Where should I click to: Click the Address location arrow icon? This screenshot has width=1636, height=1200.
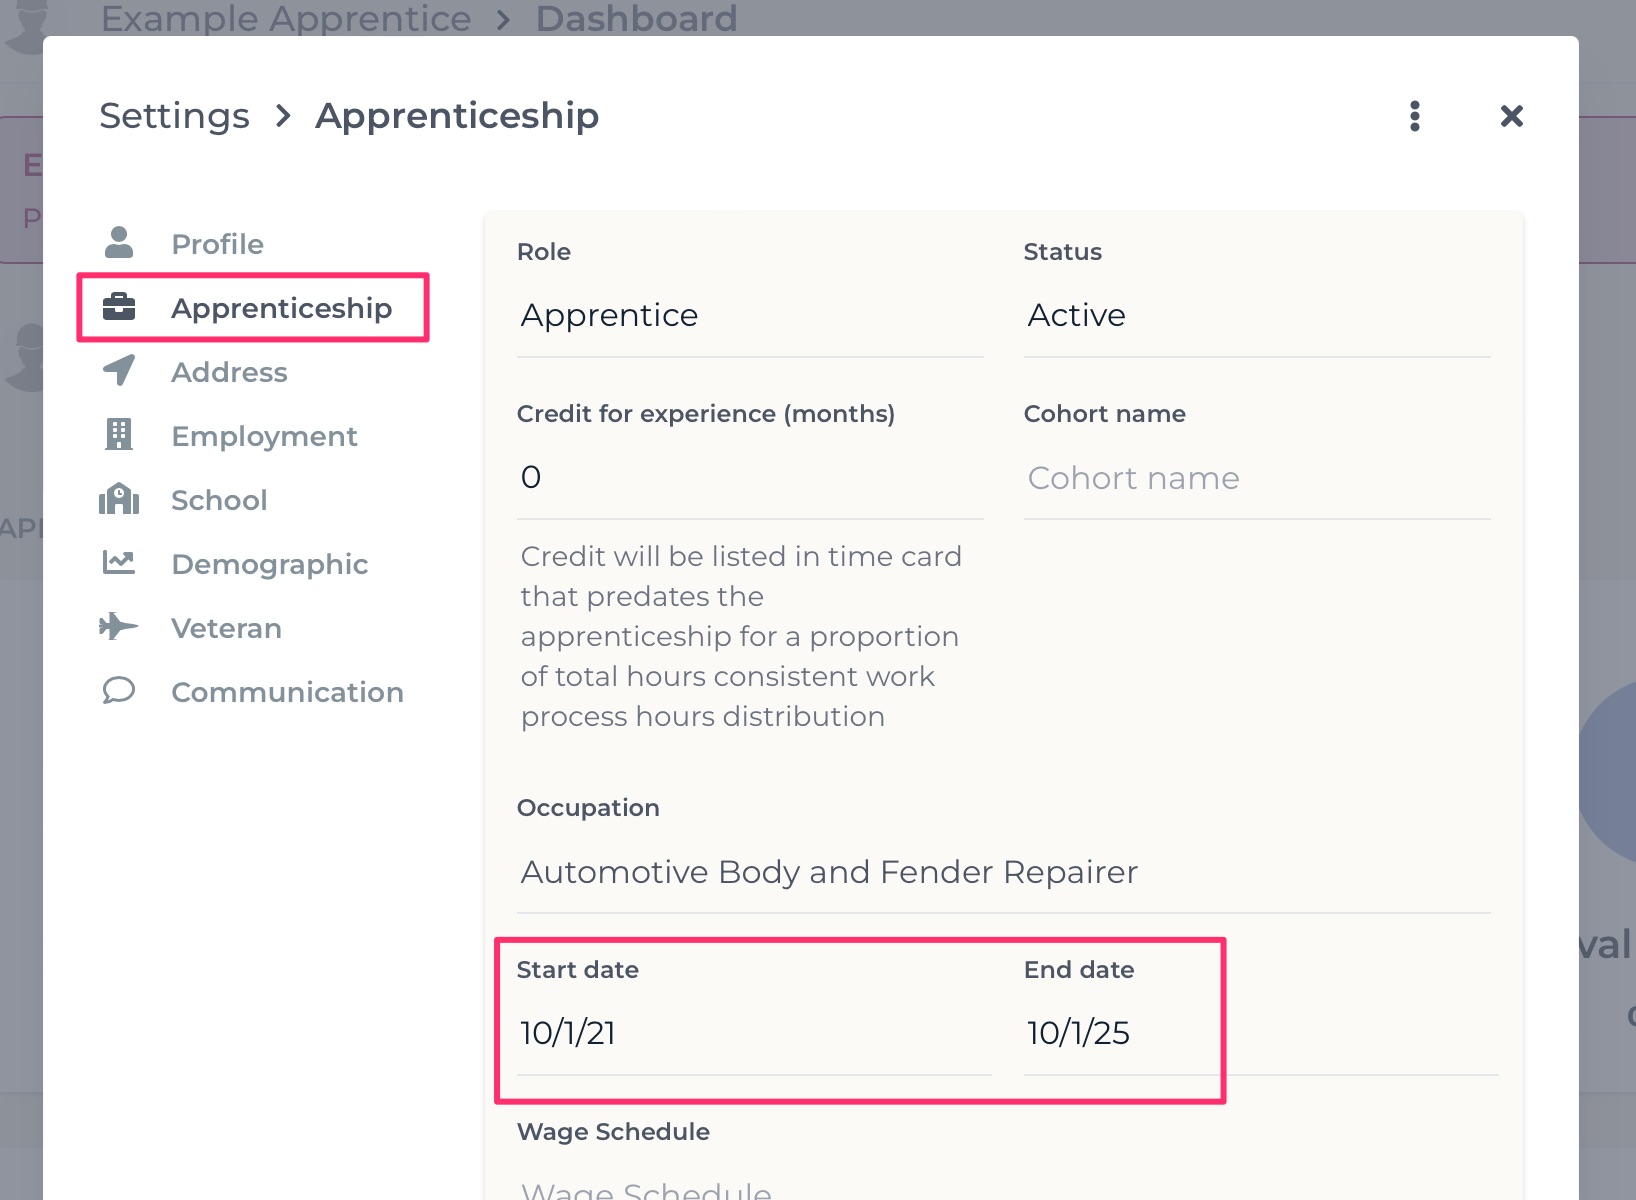click(119, 371)
